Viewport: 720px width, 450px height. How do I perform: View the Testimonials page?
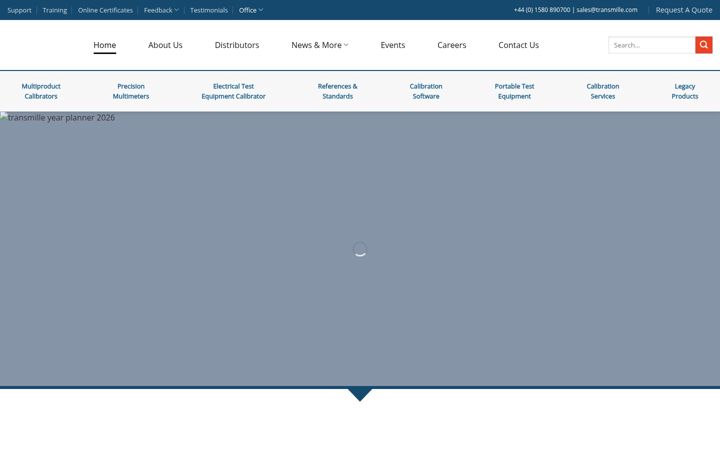(x=209, y=10)
